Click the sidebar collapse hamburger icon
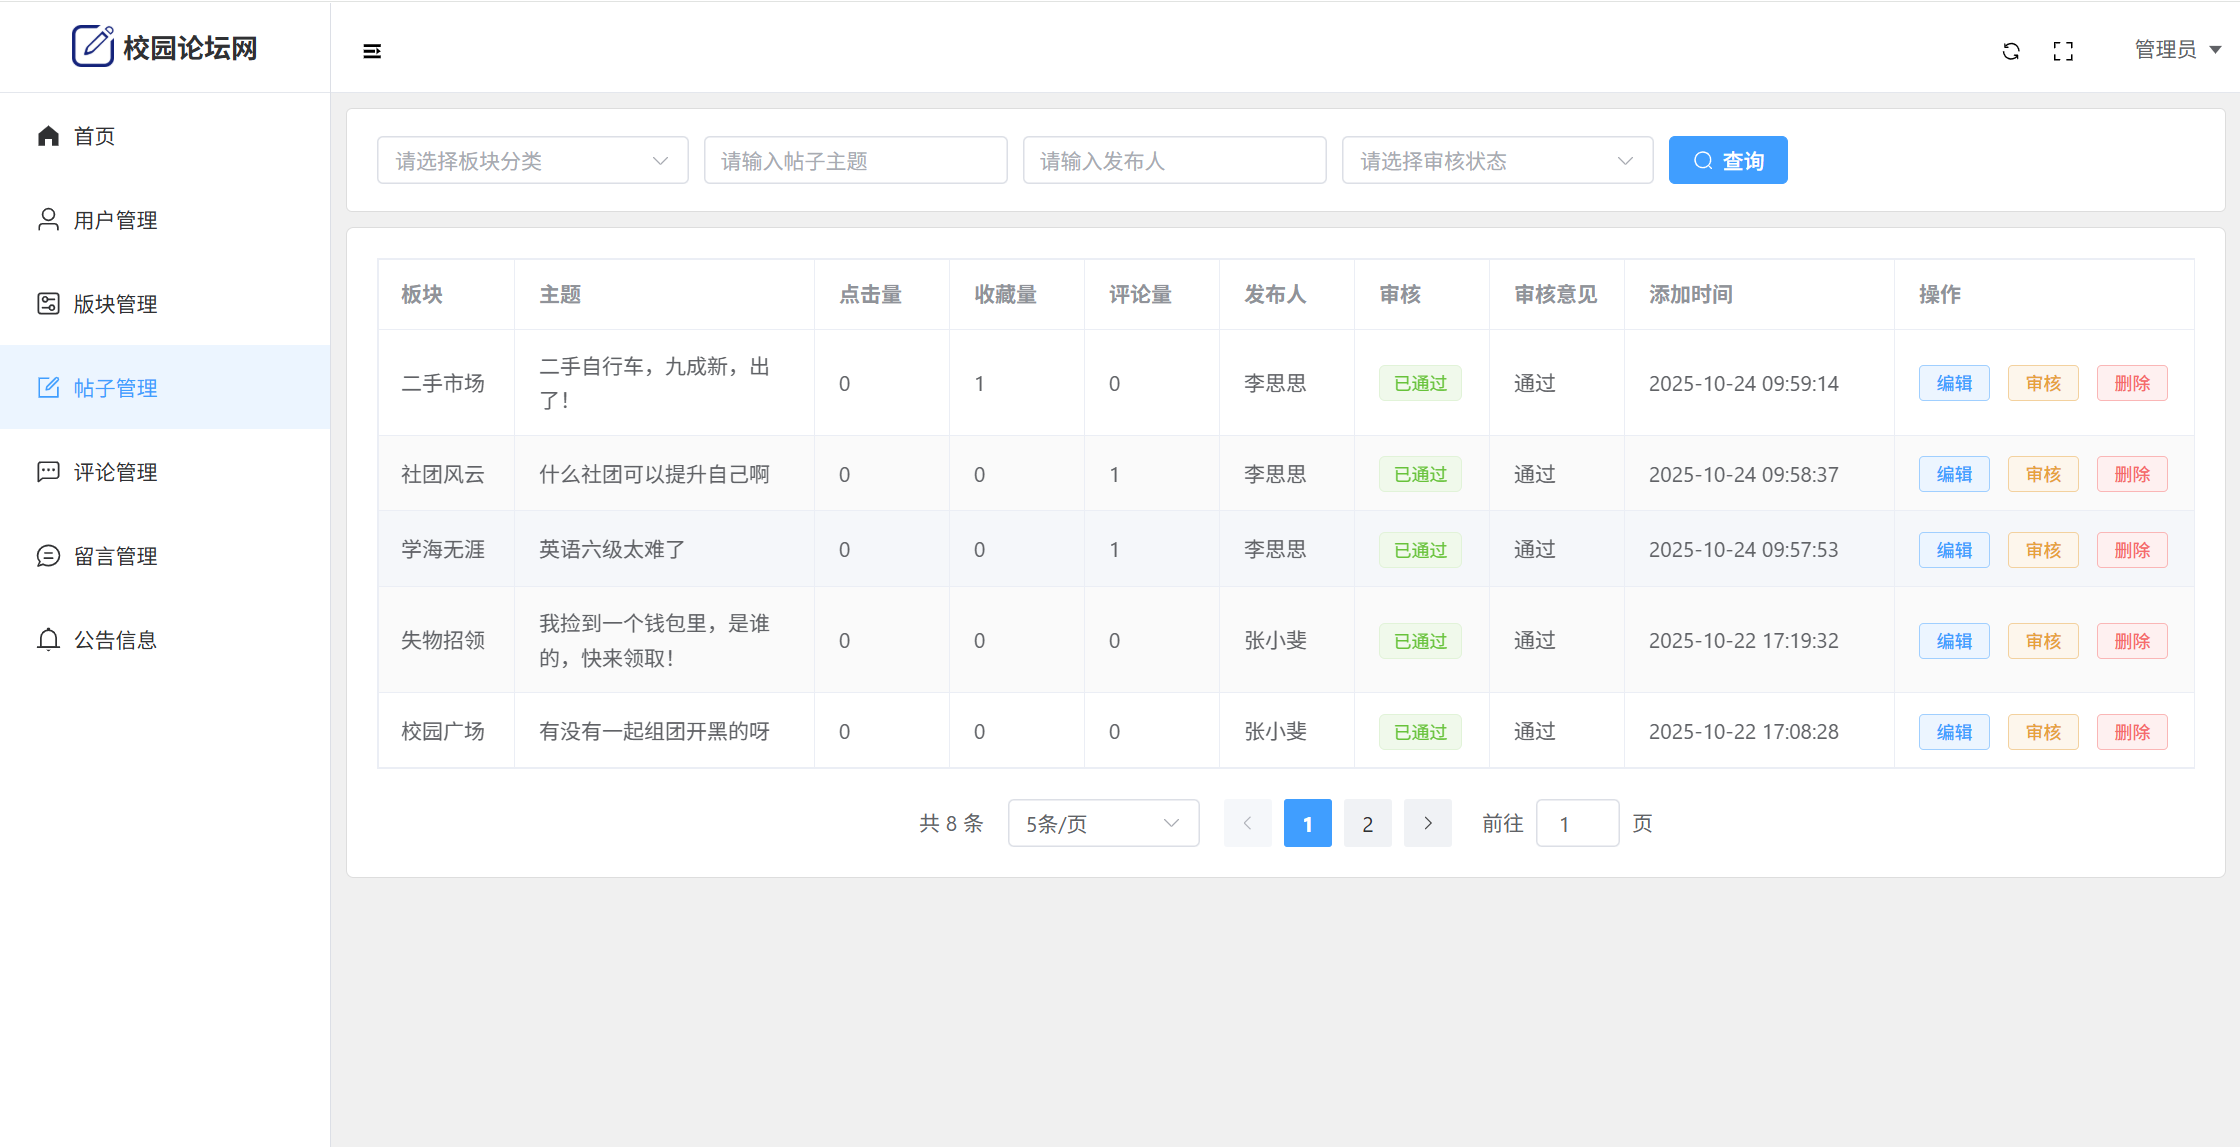This screenshot has height=1147, width=2240. (x=372, y=51)
